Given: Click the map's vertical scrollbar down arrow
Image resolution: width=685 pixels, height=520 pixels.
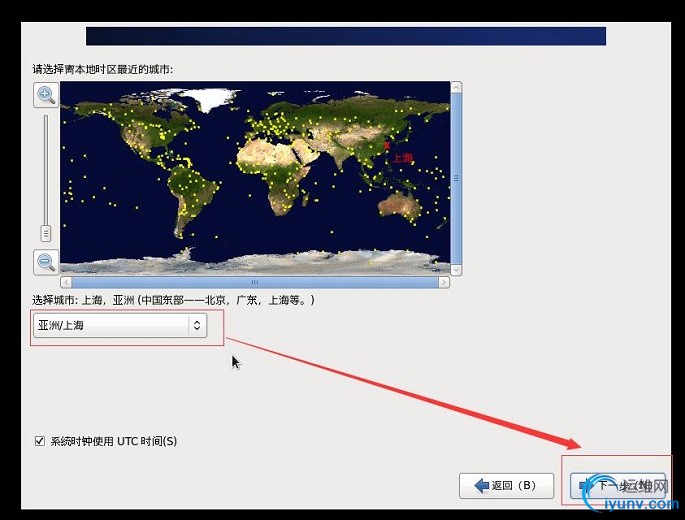Looking at the screenshot, I should point(456,270).
